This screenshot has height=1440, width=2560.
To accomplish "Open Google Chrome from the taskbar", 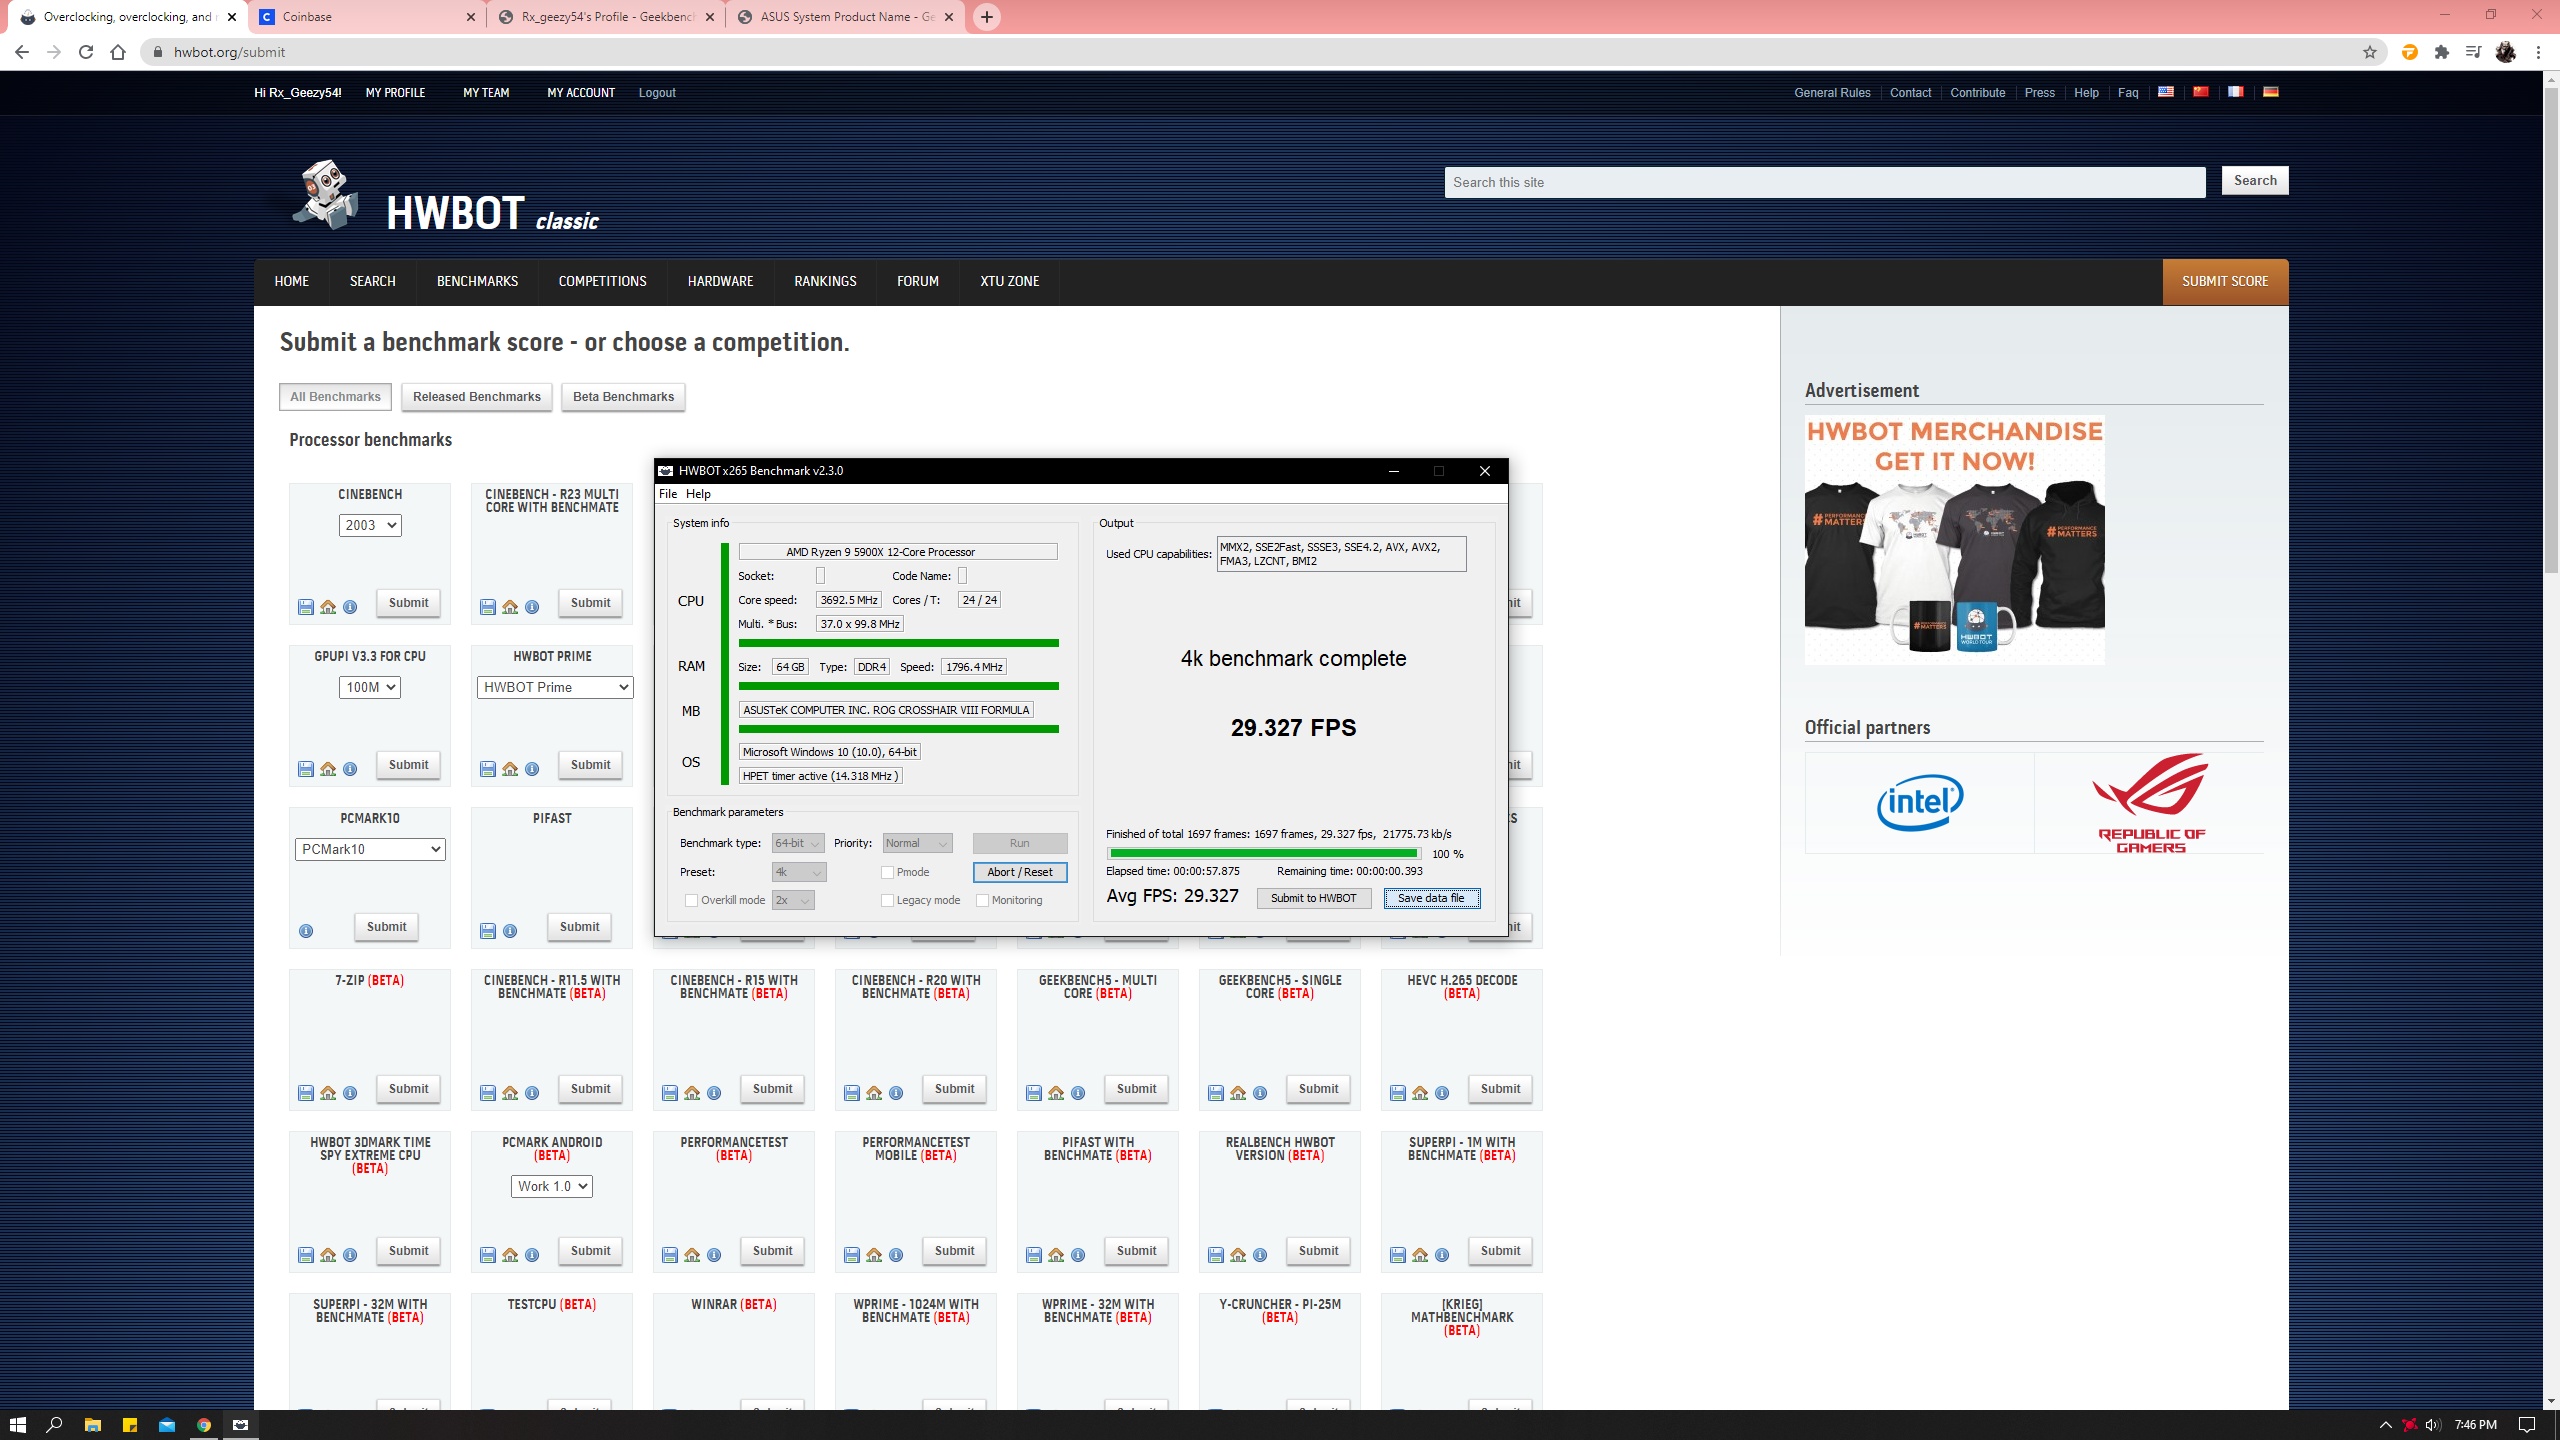I will point(203,1425).
